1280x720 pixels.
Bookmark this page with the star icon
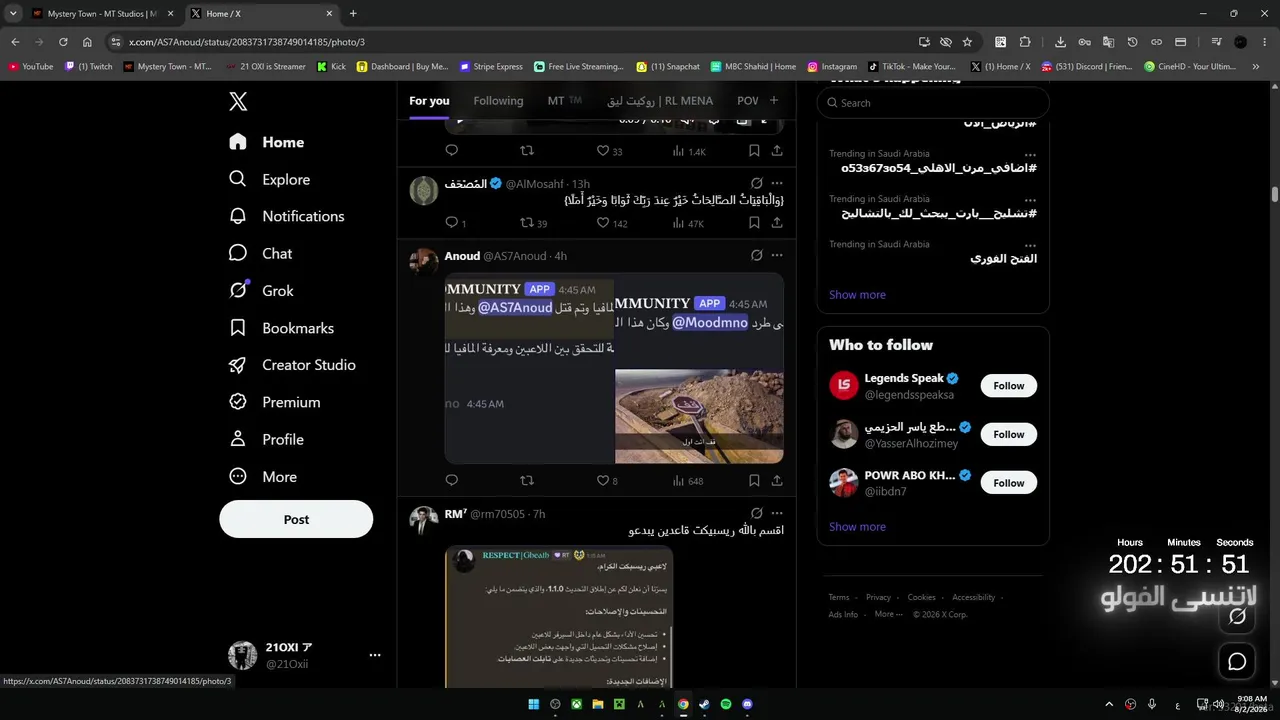967,42
